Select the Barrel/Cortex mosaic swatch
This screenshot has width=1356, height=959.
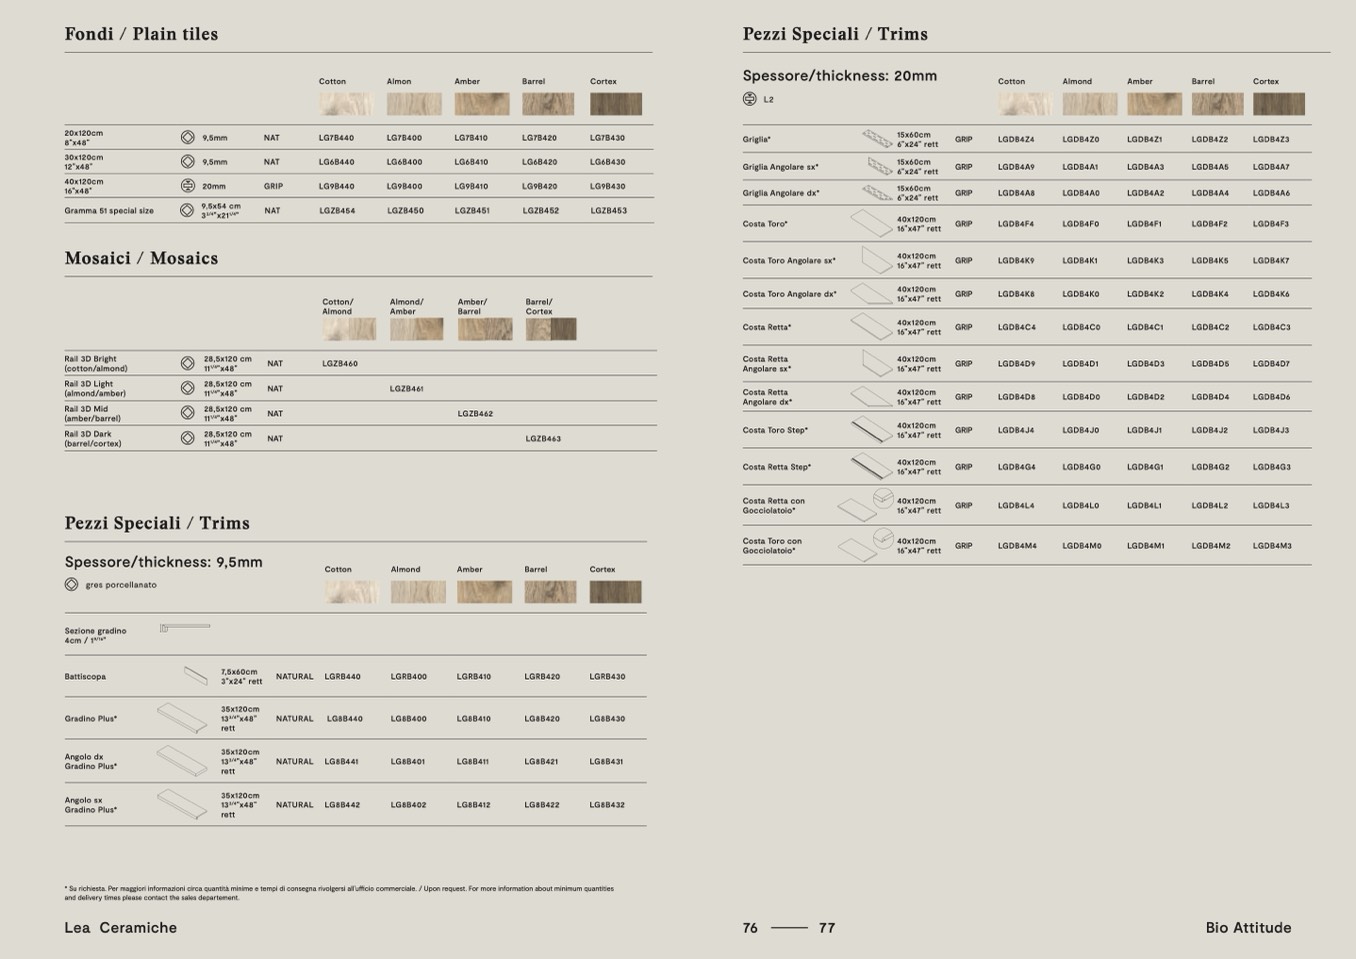[x=551, y=329]
